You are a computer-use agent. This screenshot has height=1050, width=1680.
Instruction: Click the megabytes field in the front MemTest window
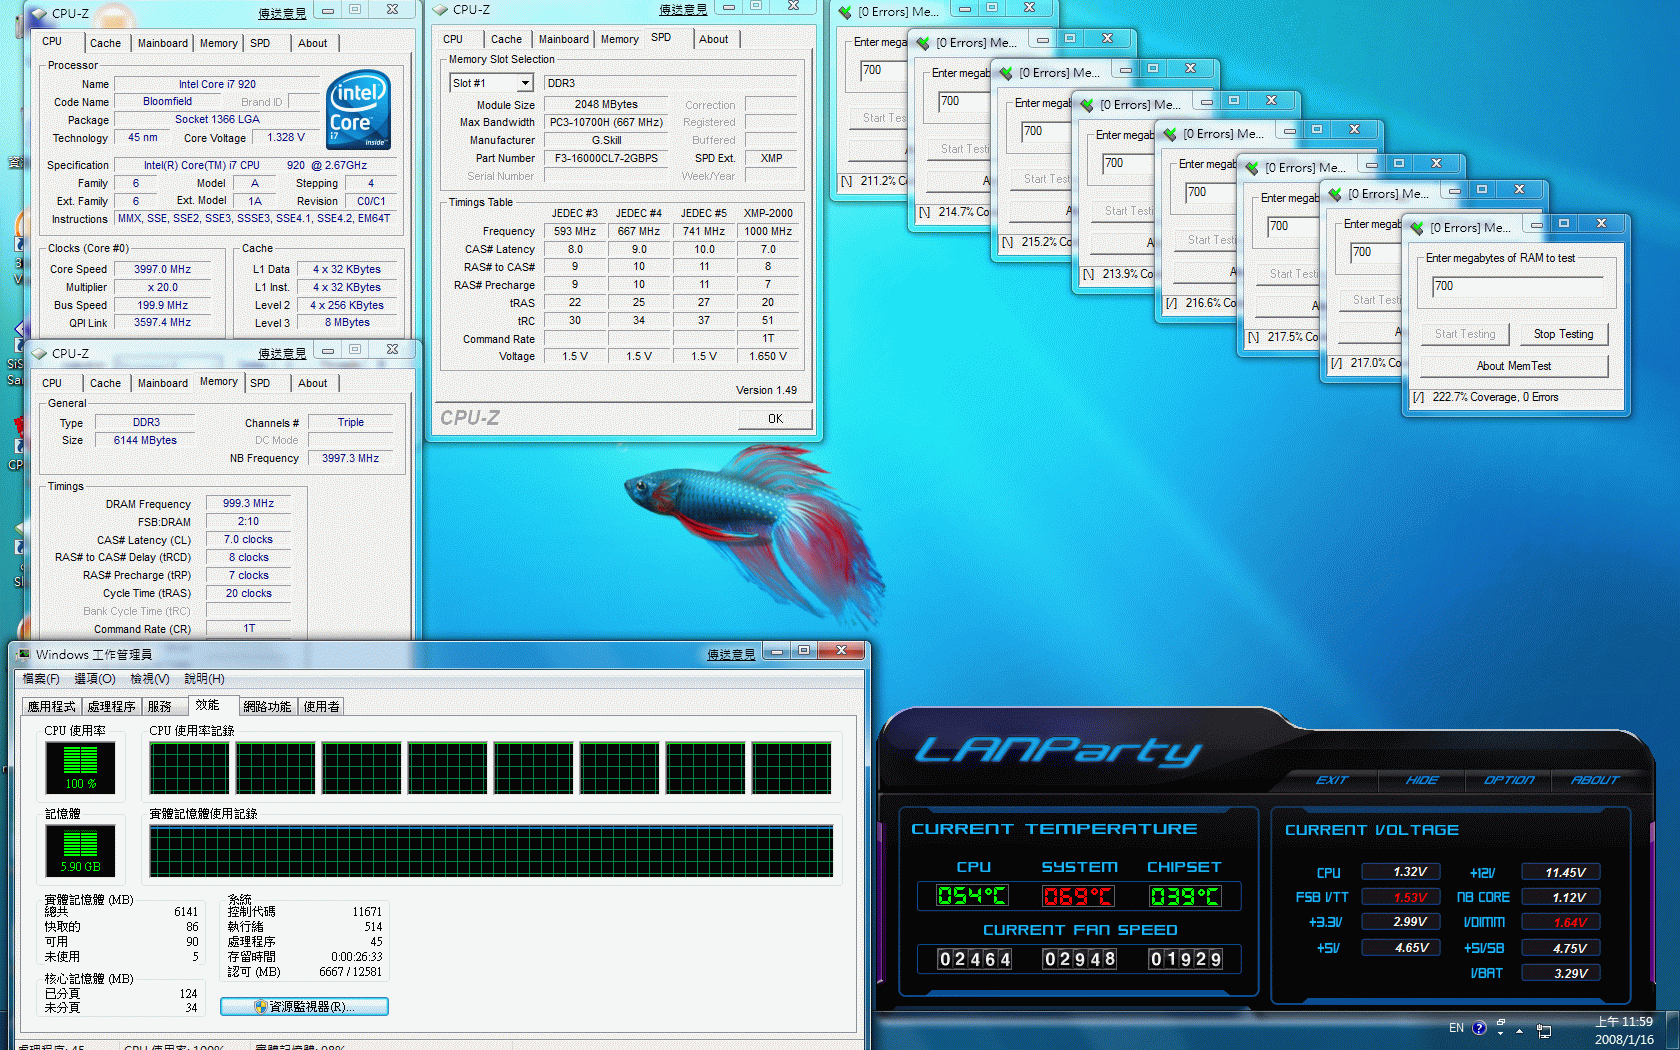click(1517, 287)
